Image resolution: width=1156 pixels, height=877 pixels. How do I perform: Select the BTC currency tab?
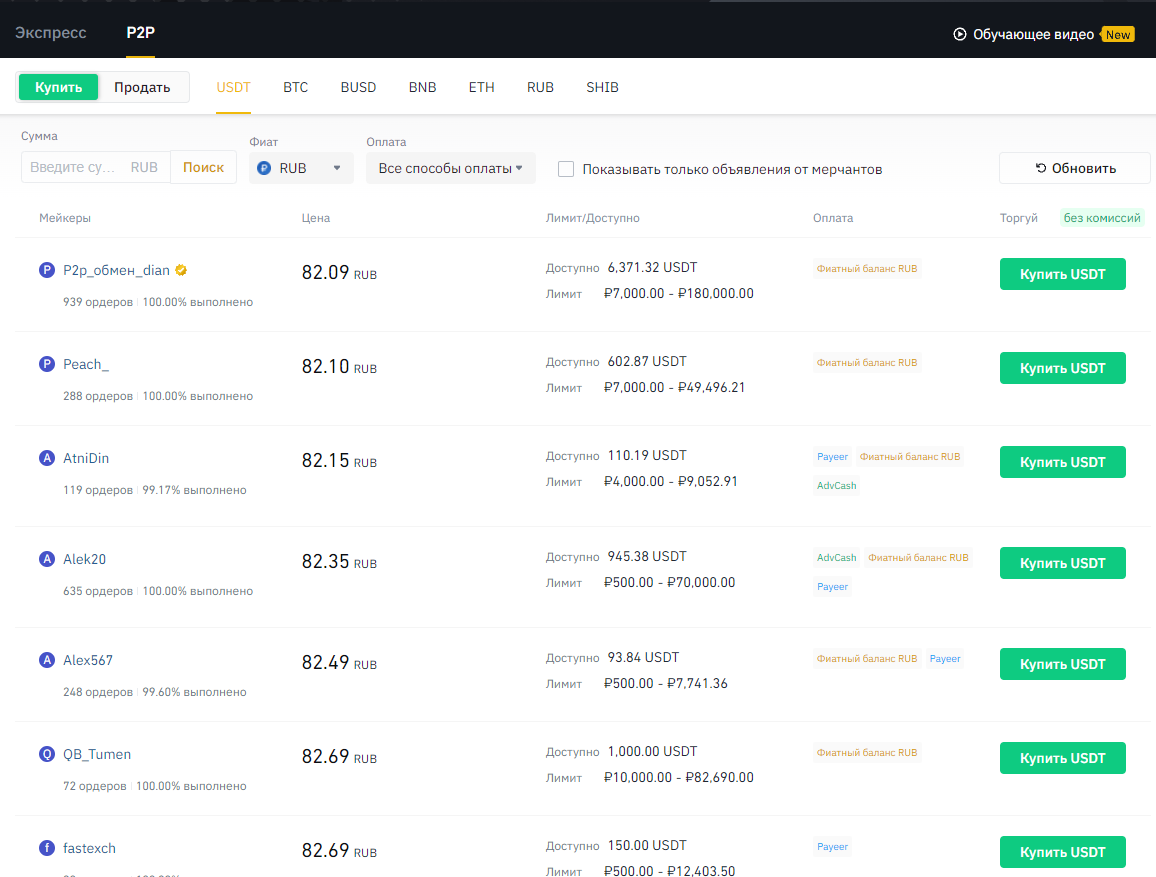coord(295,87)
